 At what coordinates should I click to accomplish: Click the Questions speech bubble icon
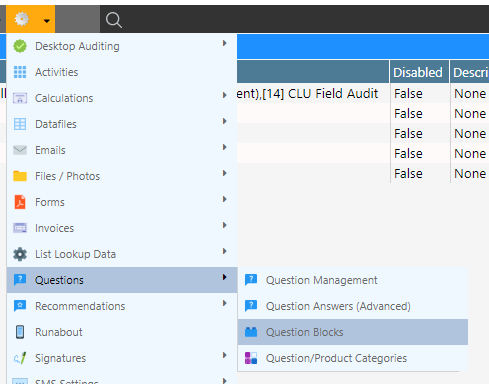[20, 280]
